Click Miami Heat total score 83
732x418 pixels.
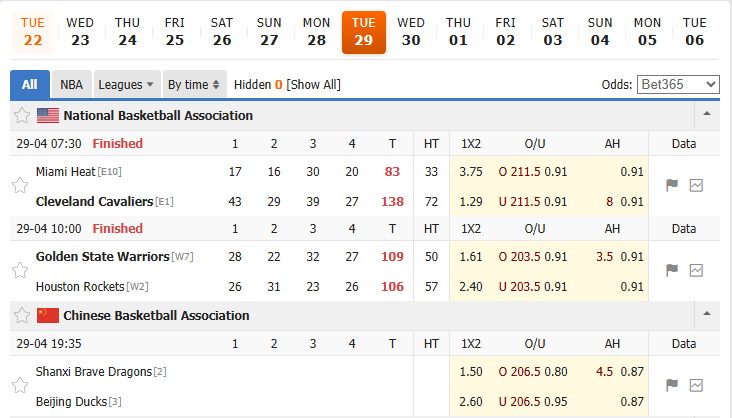pos(392,172)
